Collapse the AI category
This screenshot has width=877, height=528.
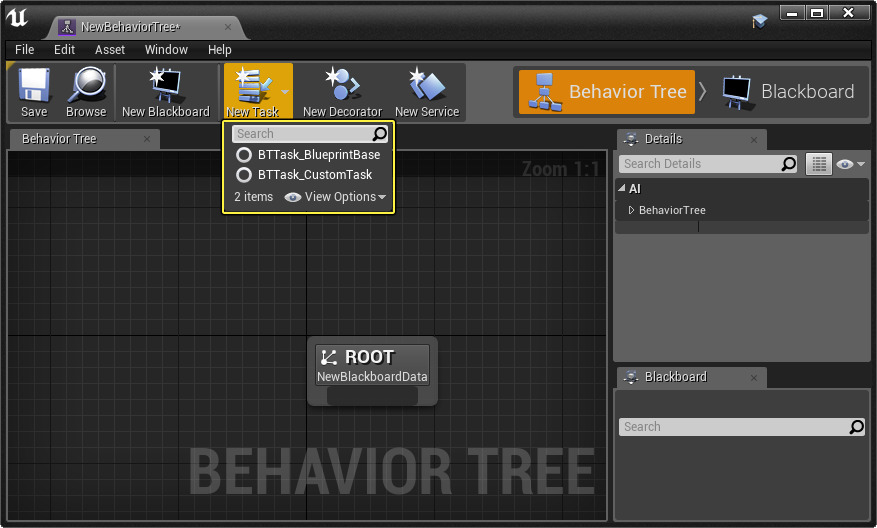pos(622,188)
